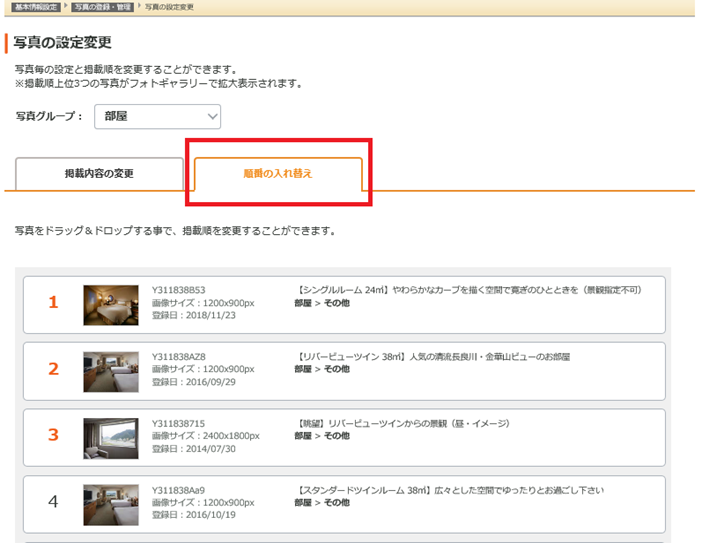
Task: Click the thumbnail of photo Y311838AZ8
Action: click(111, 371)
